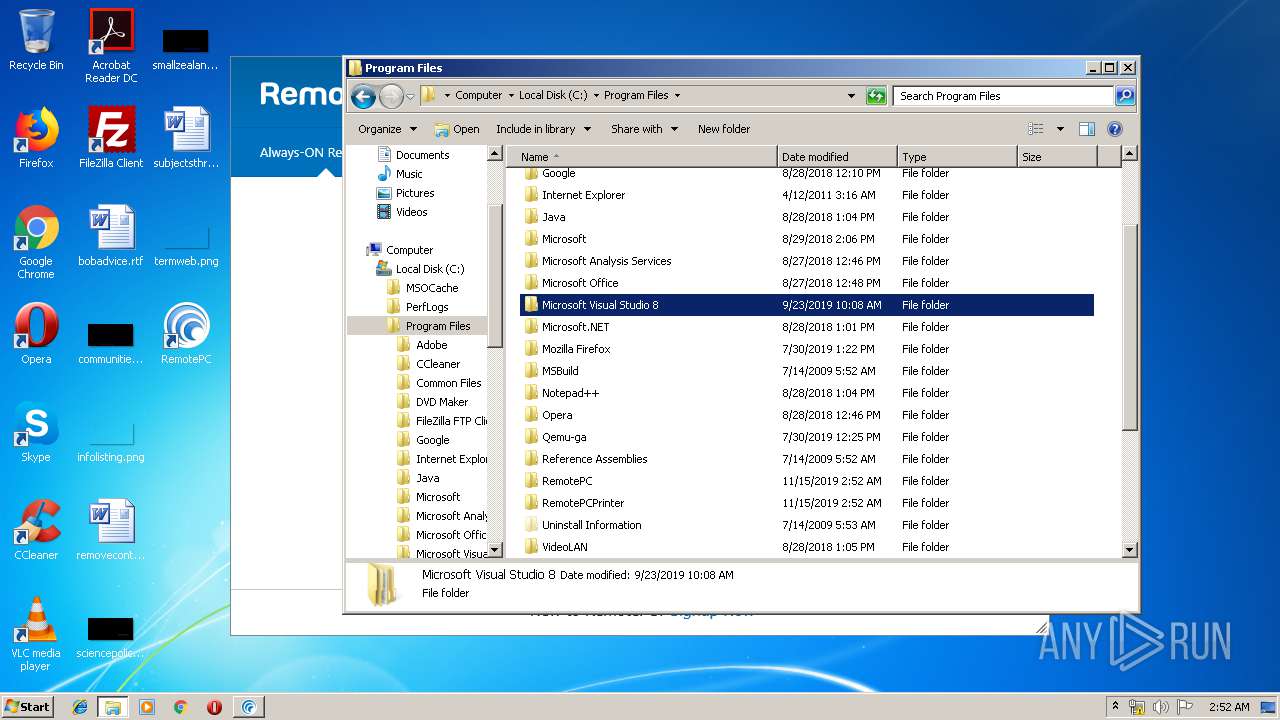Viewport: 1280px width, 720px height.
Task: Select CCleaner folder in navigation tree
Action: [x=428, y=364]
